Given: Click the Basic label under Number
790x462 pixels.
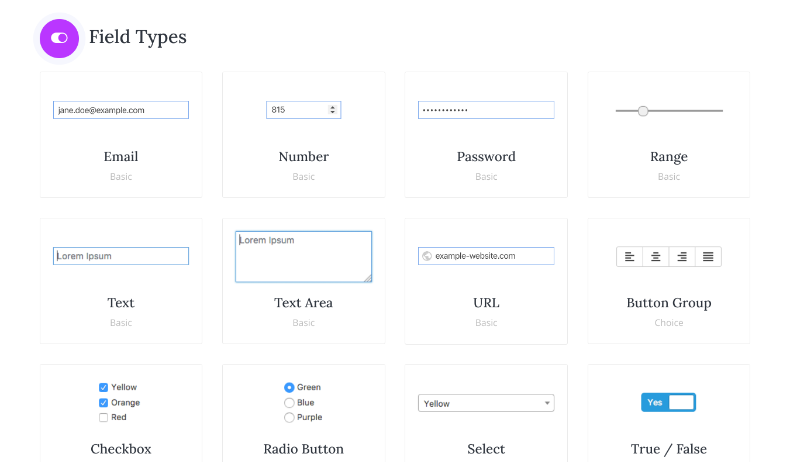Looking at the screenshot, I should pyautogui.click(x=303, y=177).
